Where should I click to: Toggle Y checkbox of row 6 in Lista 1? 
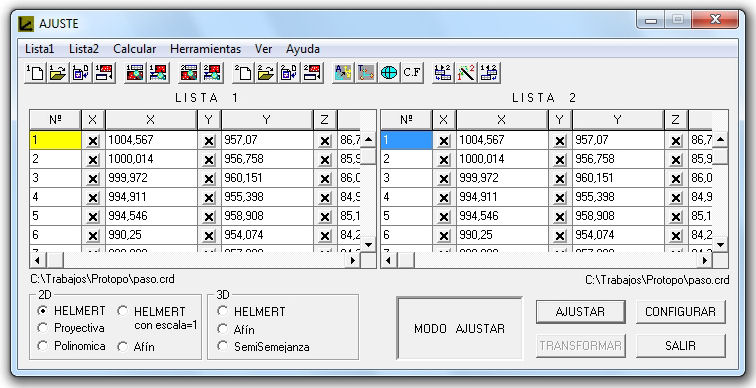click(209, 236)
